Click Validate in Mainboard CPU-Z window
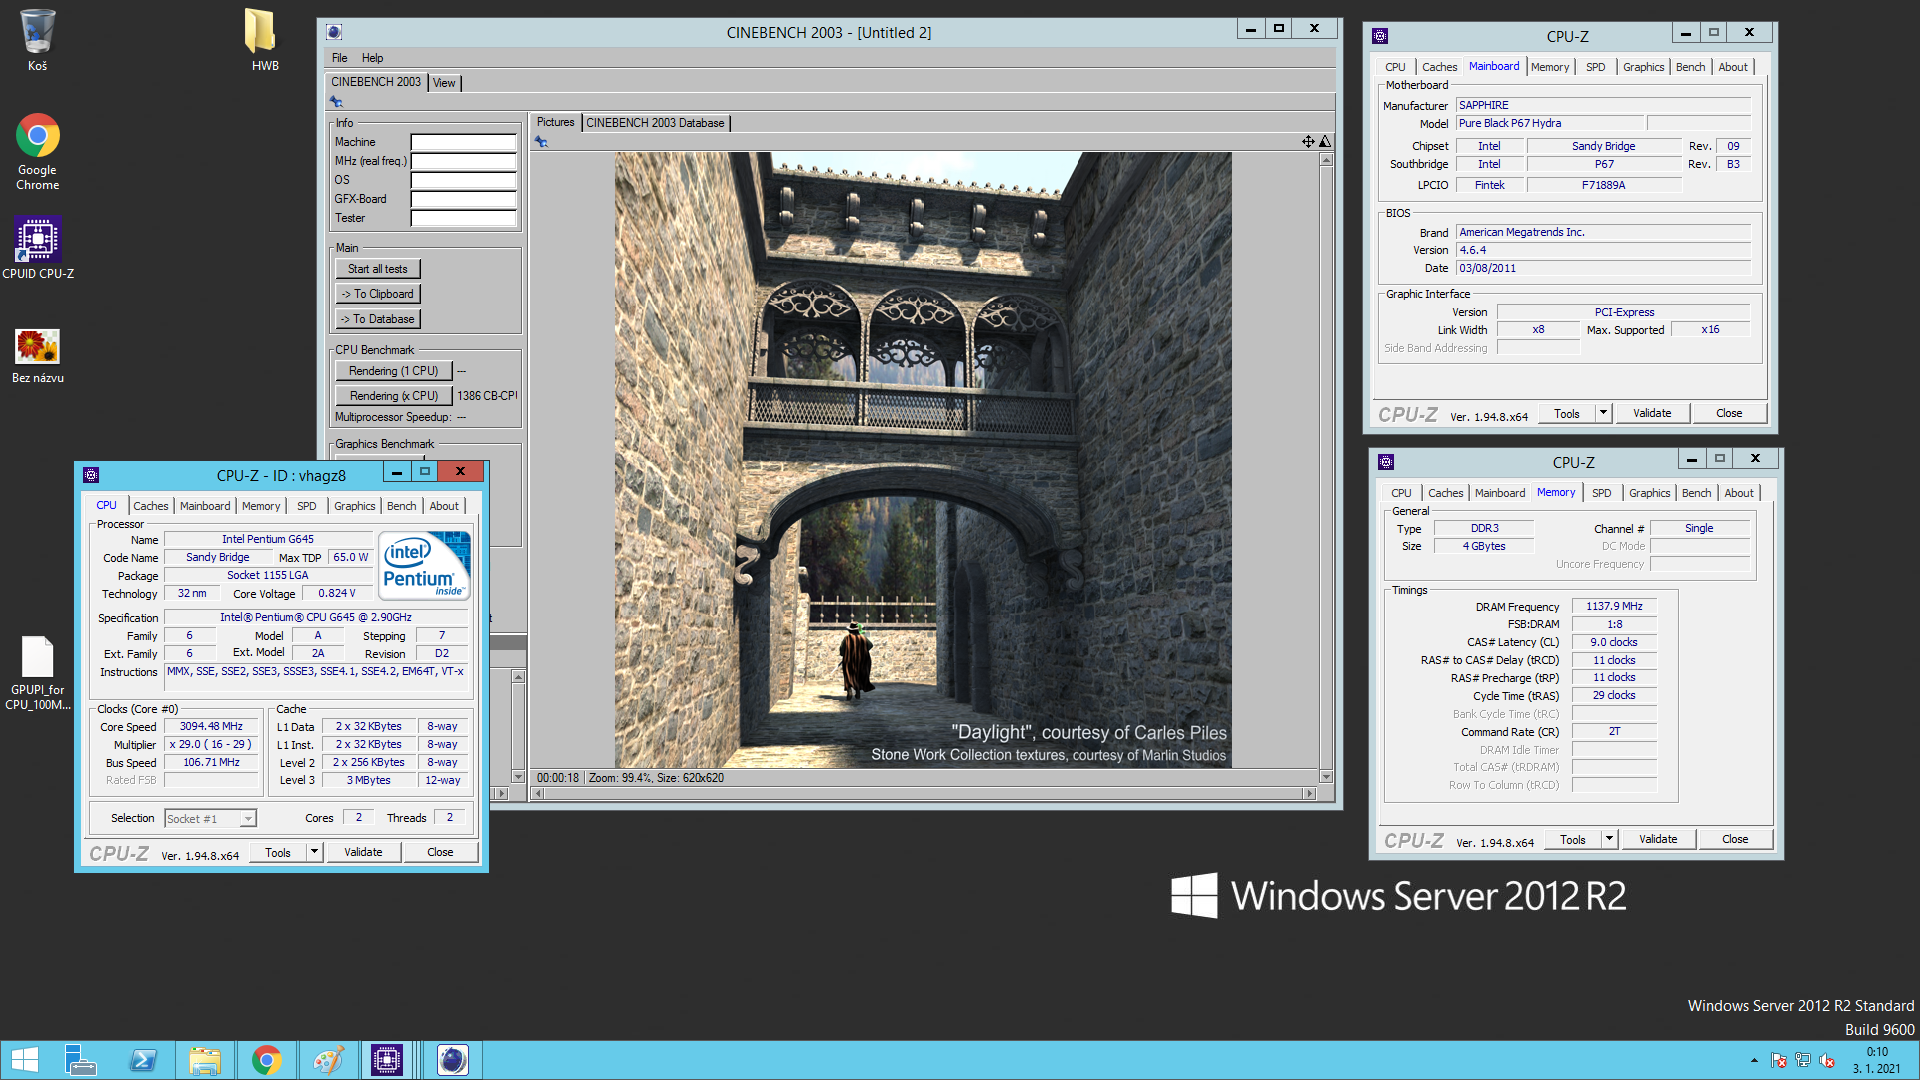Screen dimensions: 1920x1080 pos(1652,413)
